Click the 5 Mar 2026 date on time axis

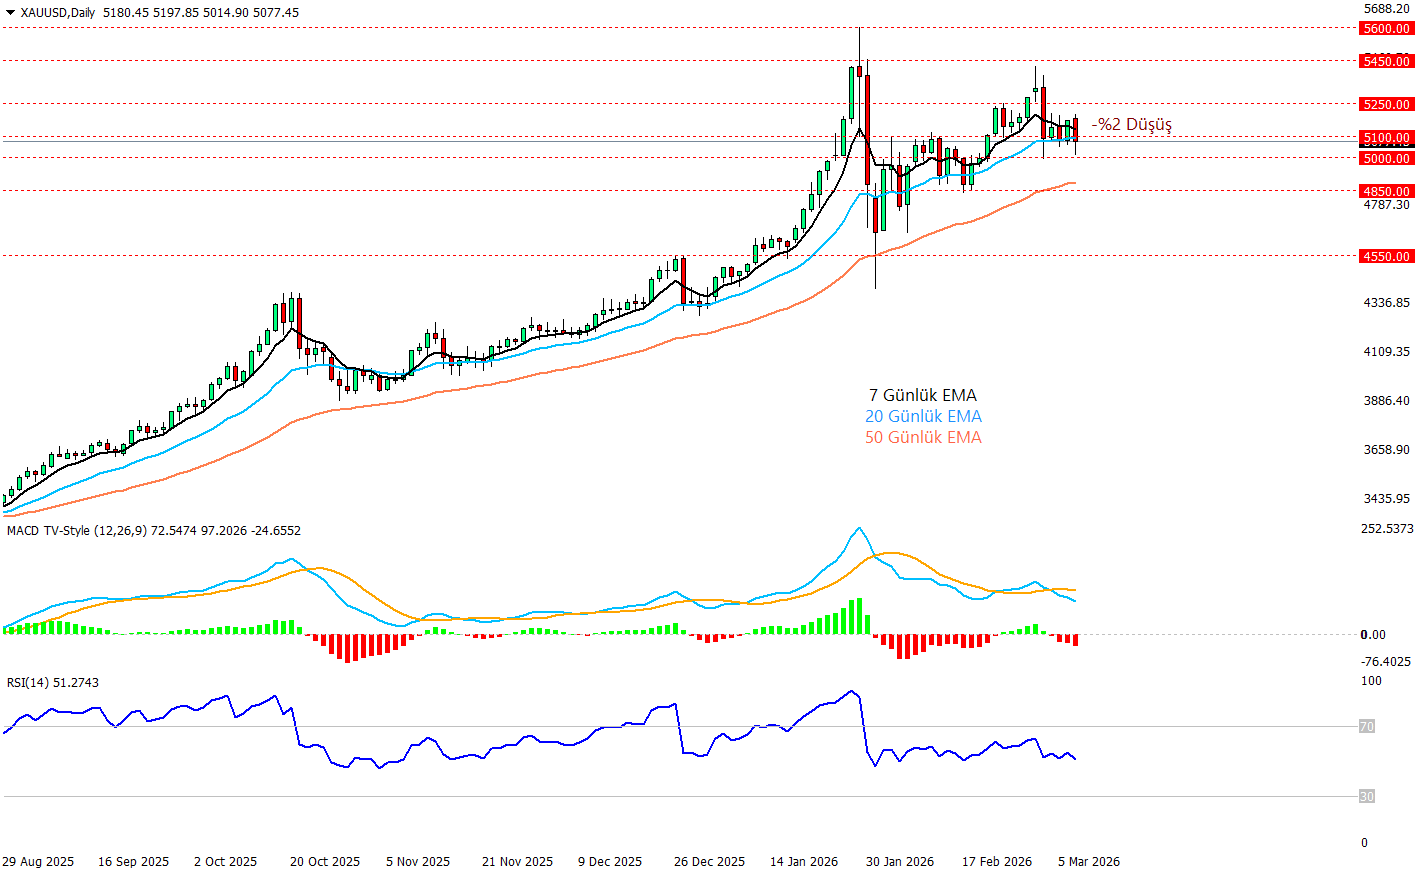click(x=1089, y=862)
